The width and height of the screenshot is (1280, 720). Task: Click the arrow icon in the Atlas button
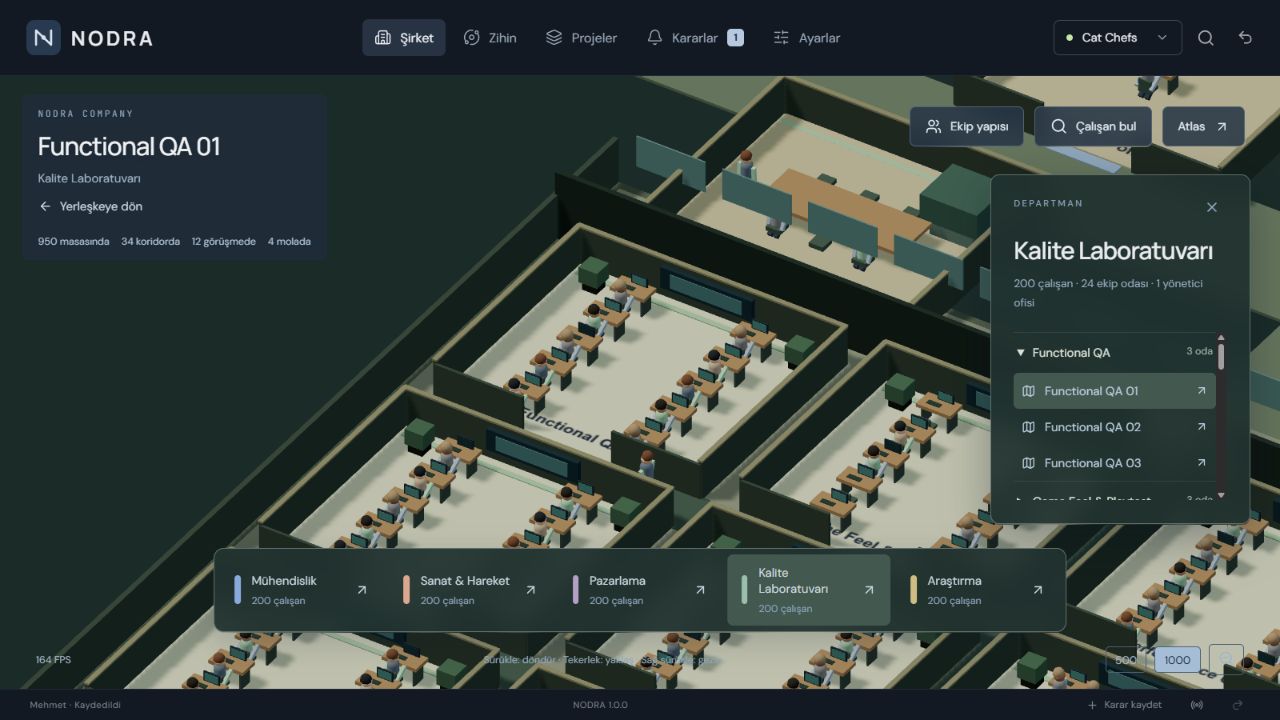click(1221, 127)
